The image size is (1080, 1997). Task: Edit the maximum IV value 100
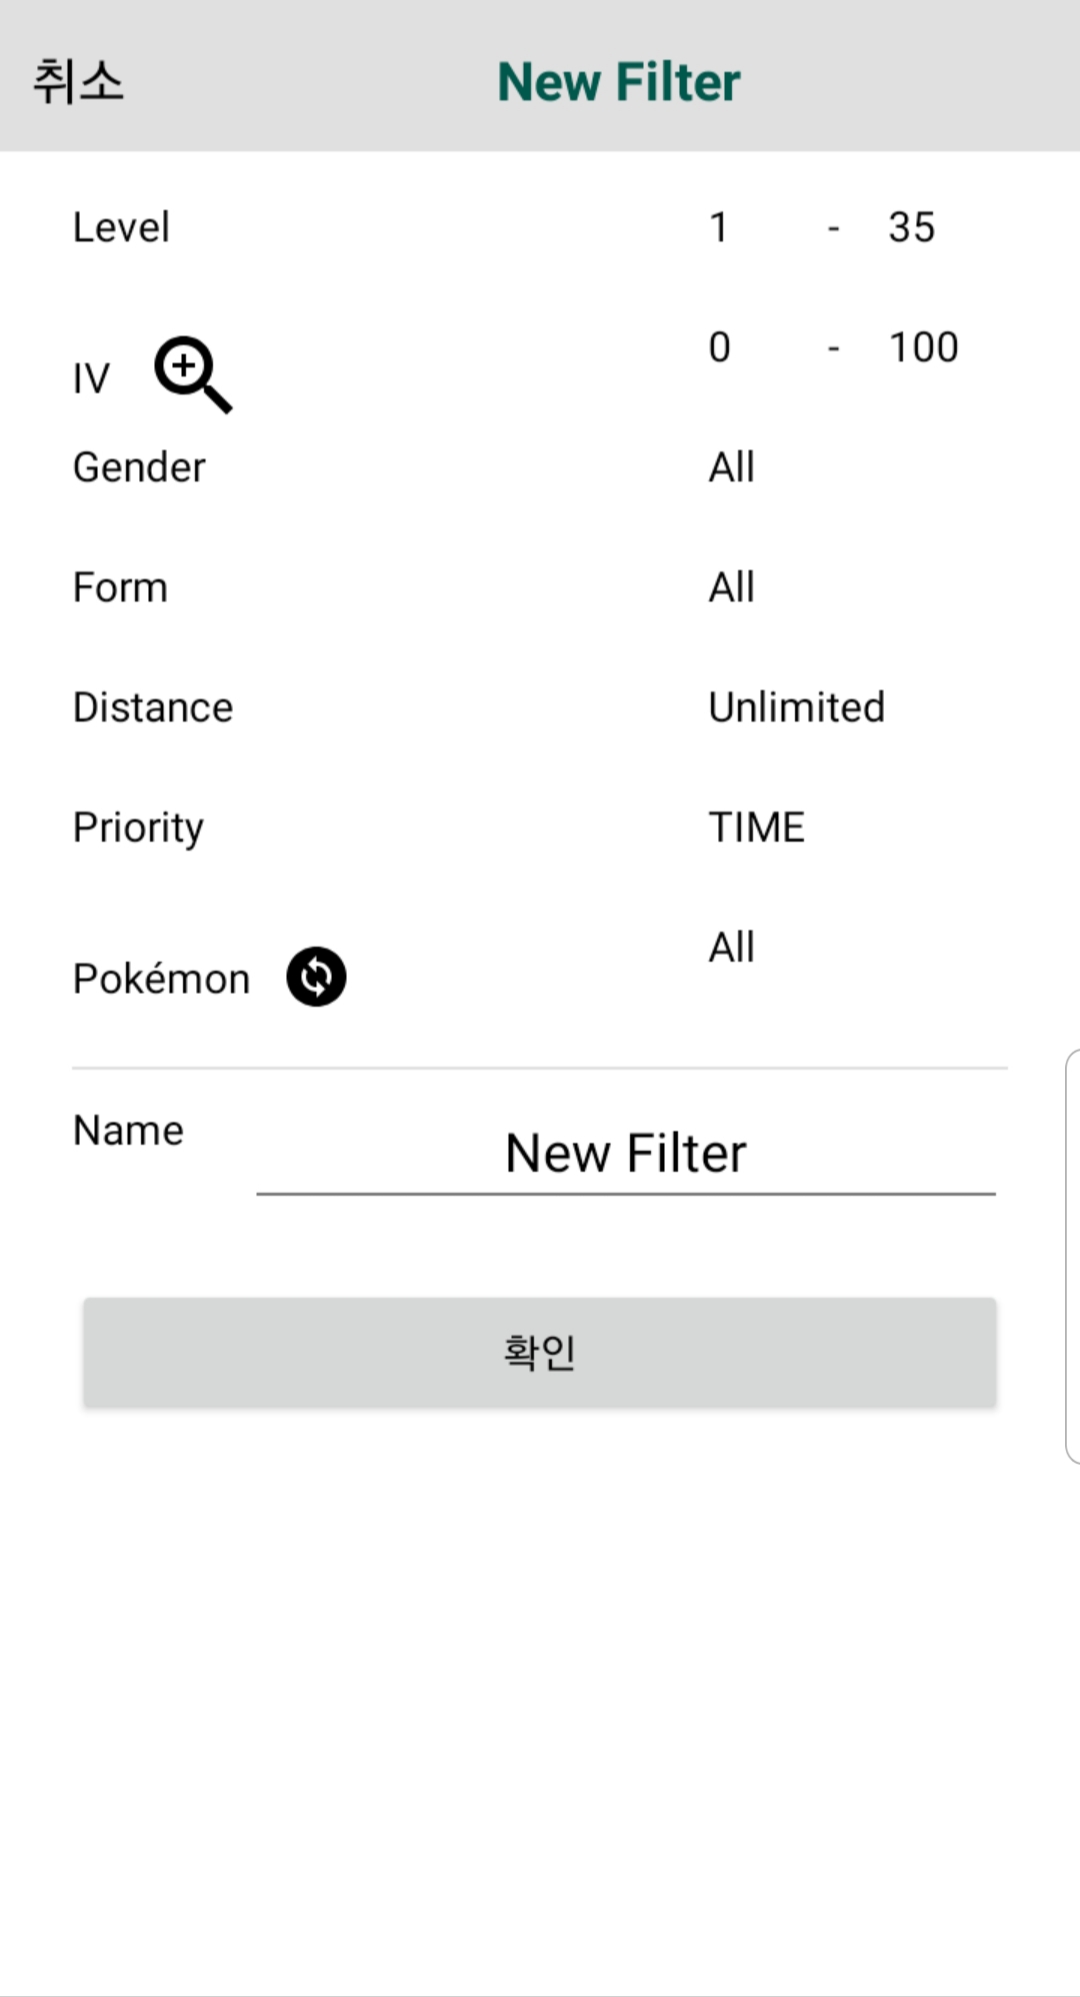coord(923,347)
